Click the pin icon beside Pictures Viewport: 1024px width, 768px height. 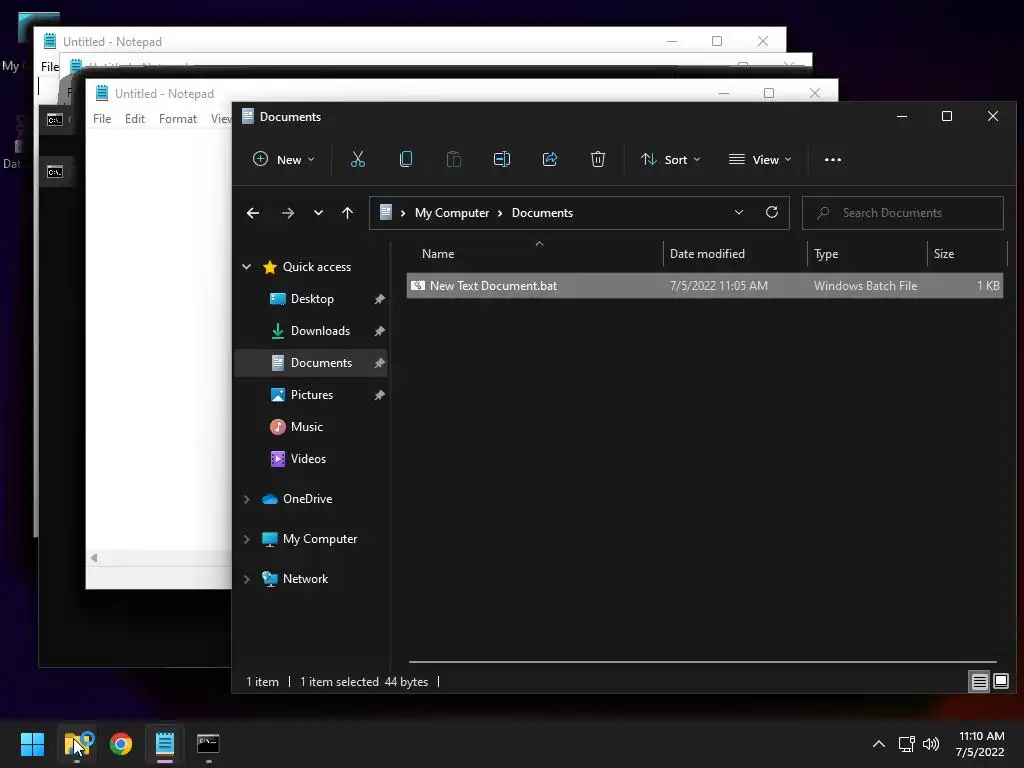coord(379,395)
